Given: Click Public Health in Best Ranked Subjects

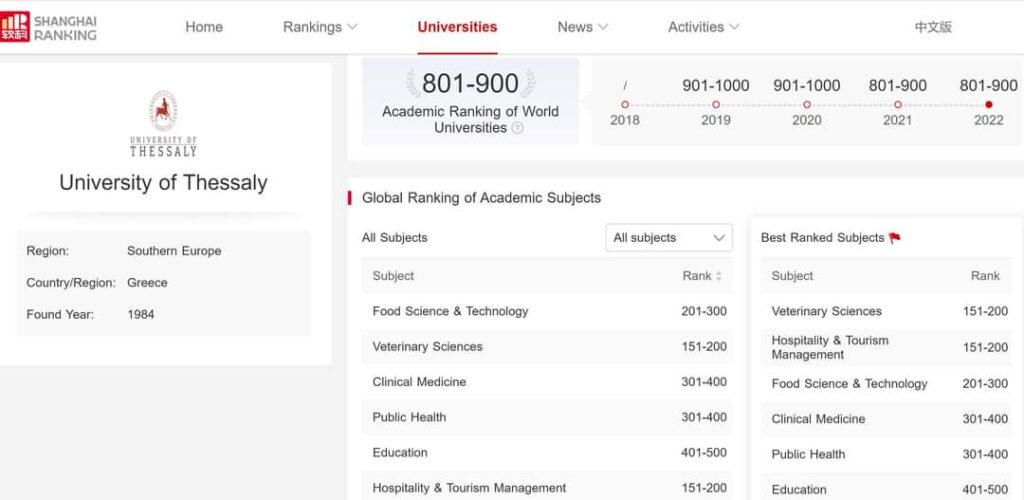Looking at the screenshot, I should [x=808, y=454].
